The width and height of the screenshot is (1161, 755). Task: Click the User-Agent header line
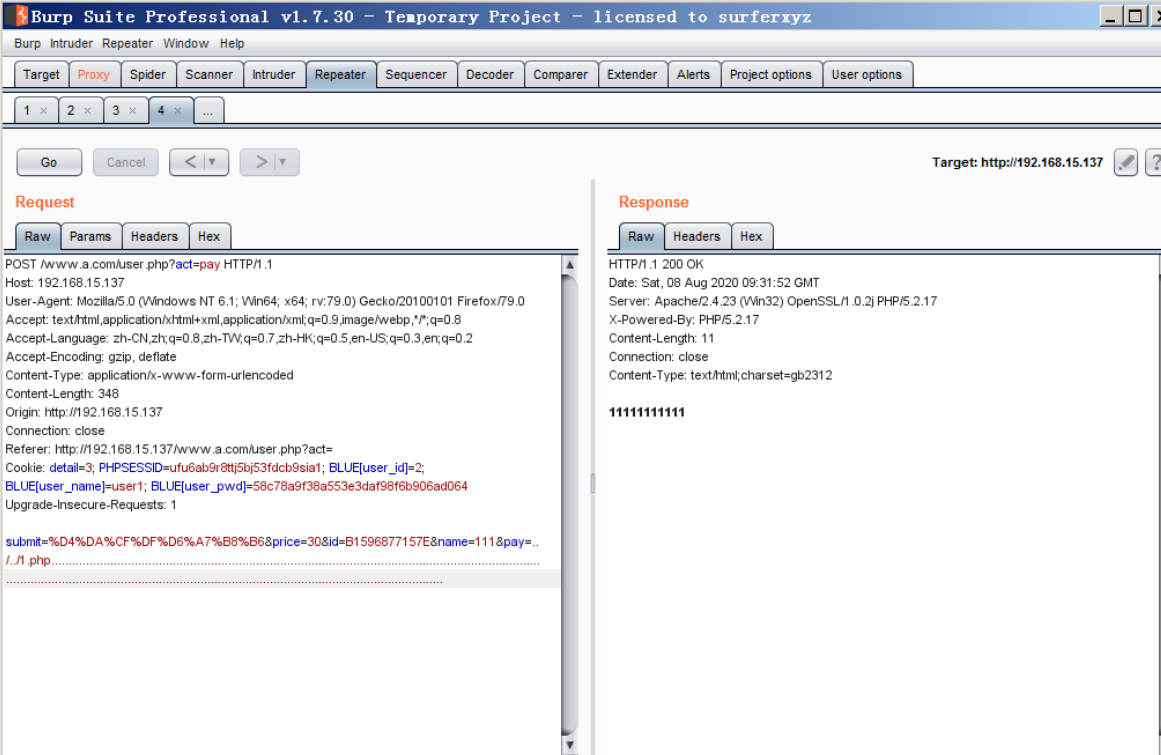[265, 301]
